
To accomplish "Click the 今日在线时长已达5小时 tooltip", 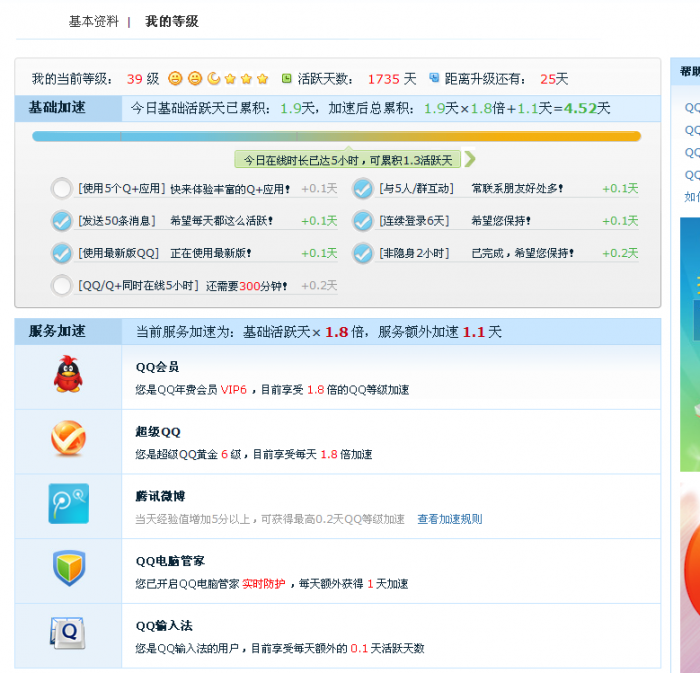I will pyautogui.click(x=347, y=160).
